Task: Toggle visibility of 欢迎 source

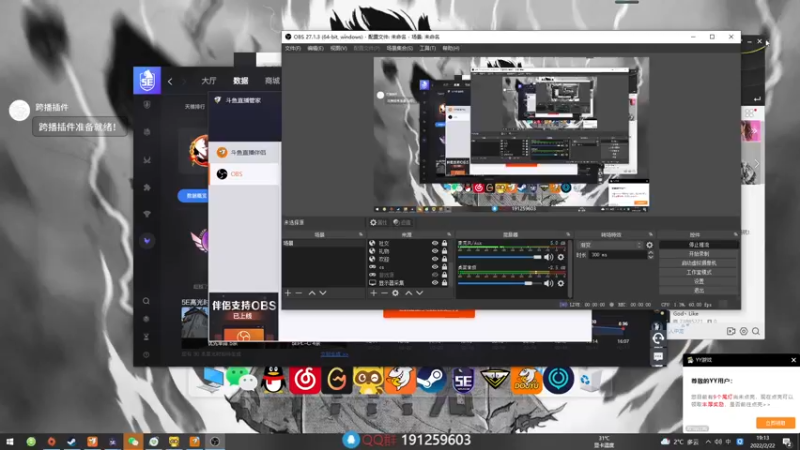Action: click(435, 259)
